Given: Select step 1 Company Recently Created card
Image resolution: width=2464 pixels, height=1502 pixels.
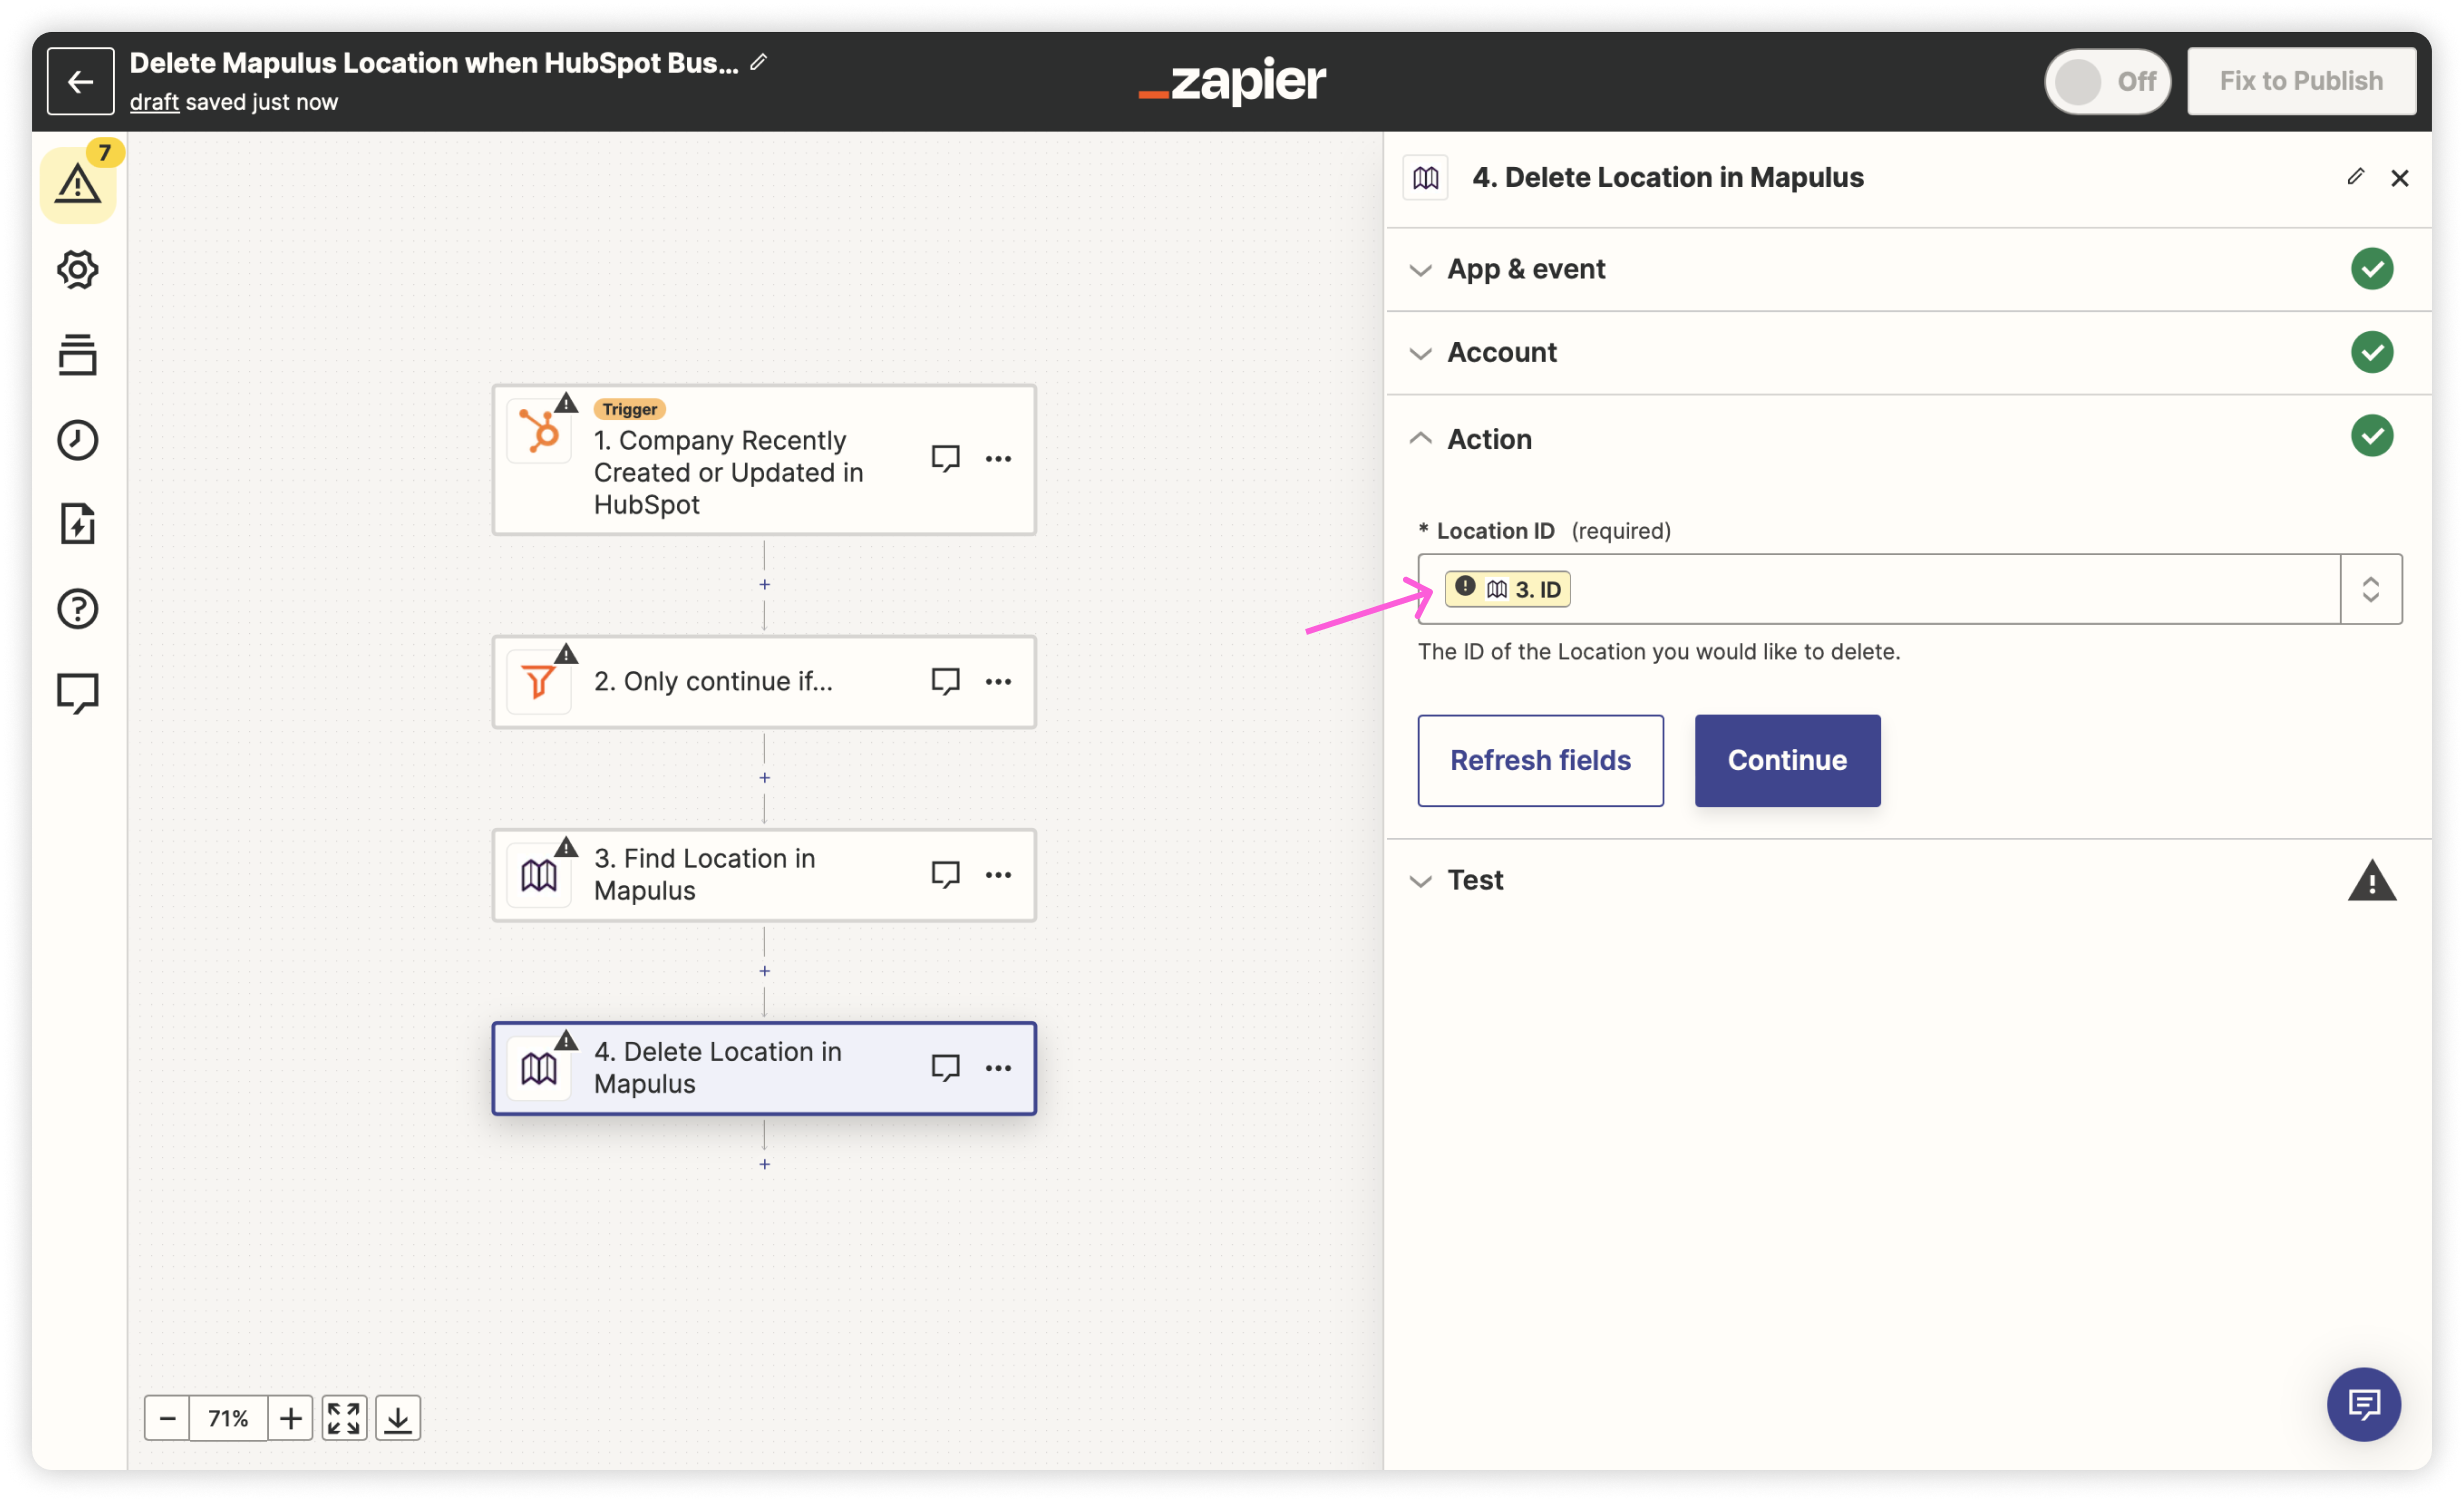Looking at the screenshot, I should click(764, 460).
